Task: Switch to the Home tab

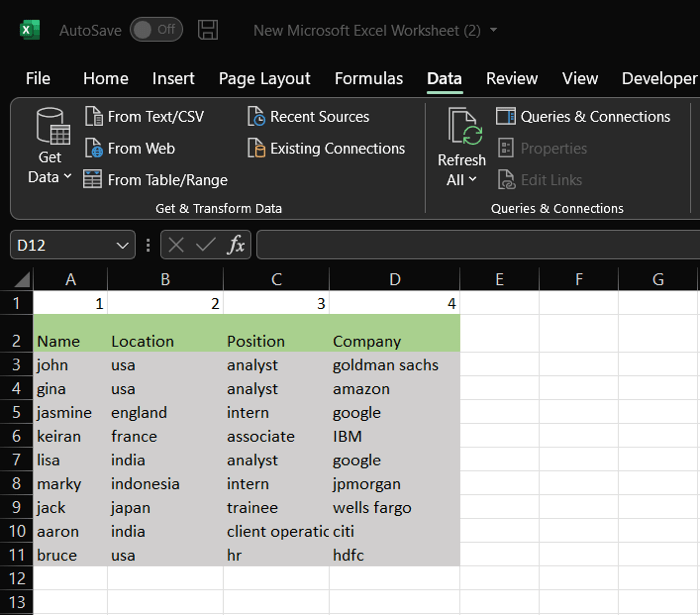Action: 105,79
